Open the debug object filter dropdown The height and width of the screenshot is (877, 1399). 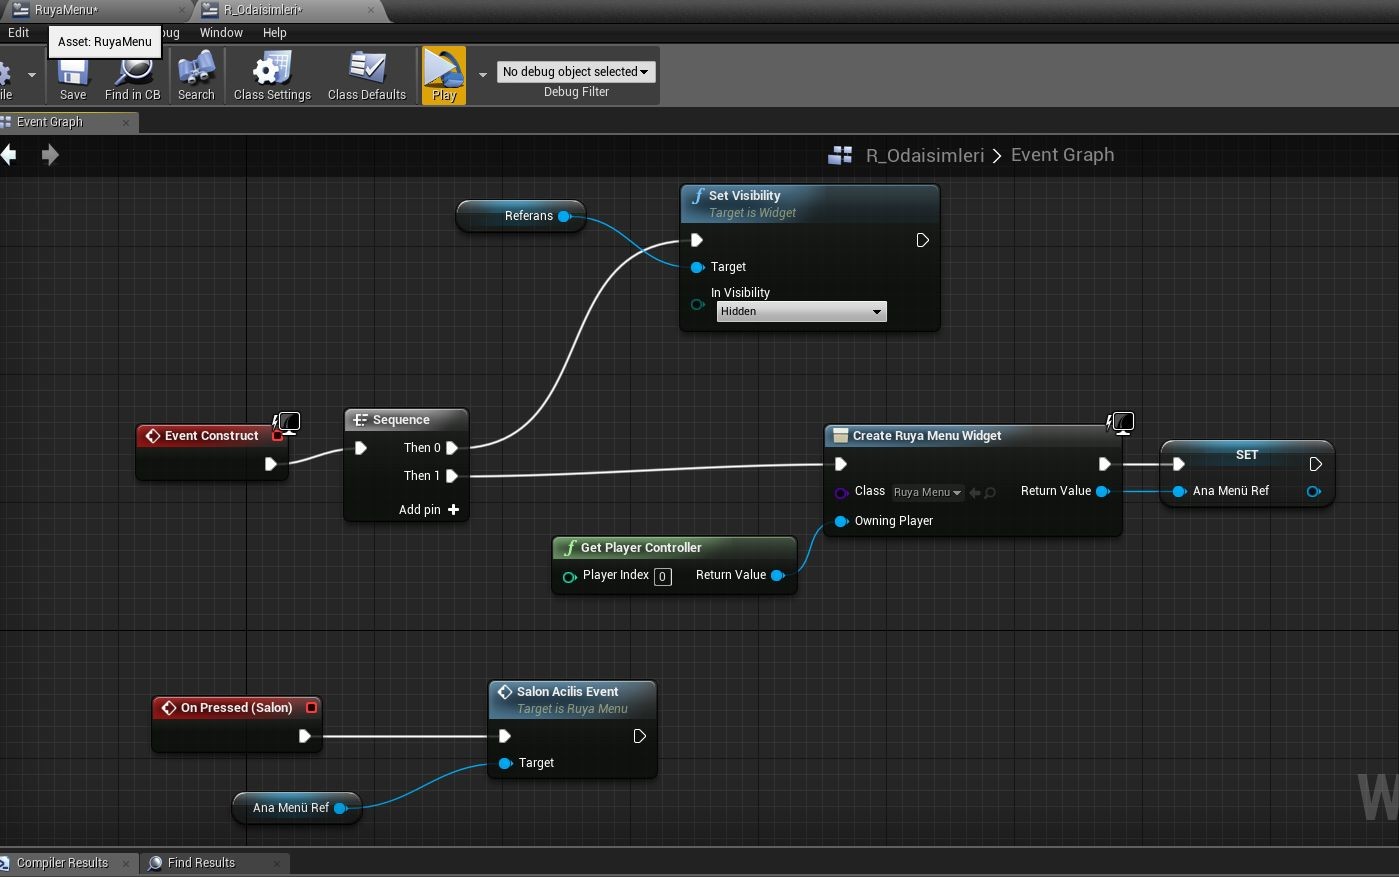coord(576,72)
